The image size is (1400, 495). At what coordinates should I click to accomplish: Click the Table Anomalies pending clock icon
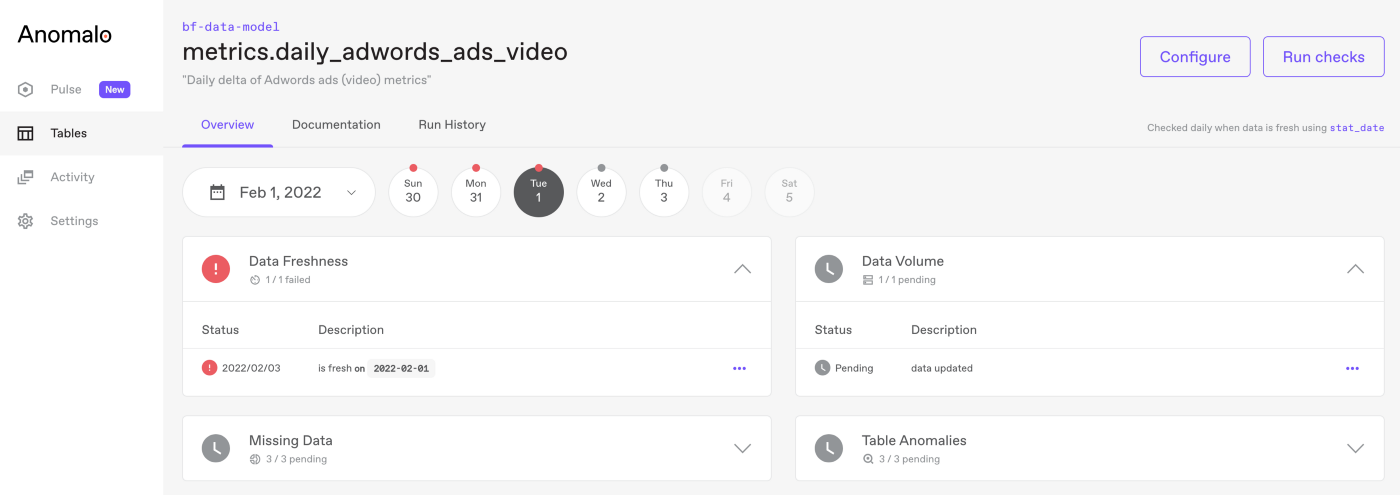point(829,448)
